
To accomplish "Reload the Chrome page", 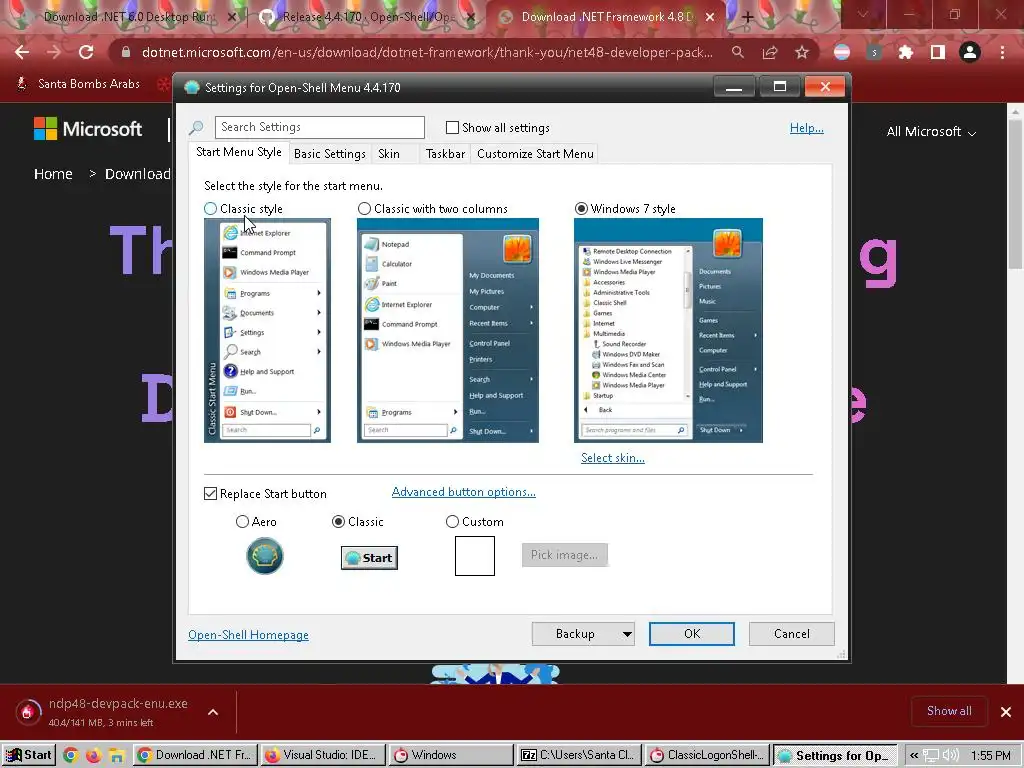I will tap(86, 52).
